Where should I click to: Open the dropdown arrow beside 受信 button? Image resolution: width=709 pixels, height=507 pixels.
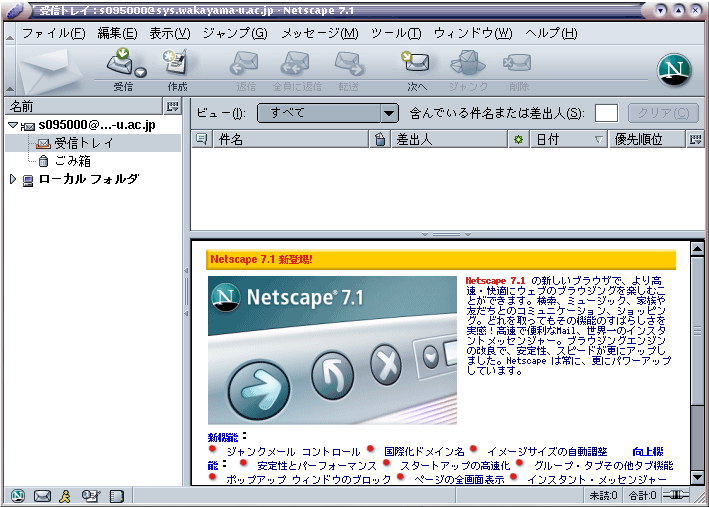click(141, 72)
